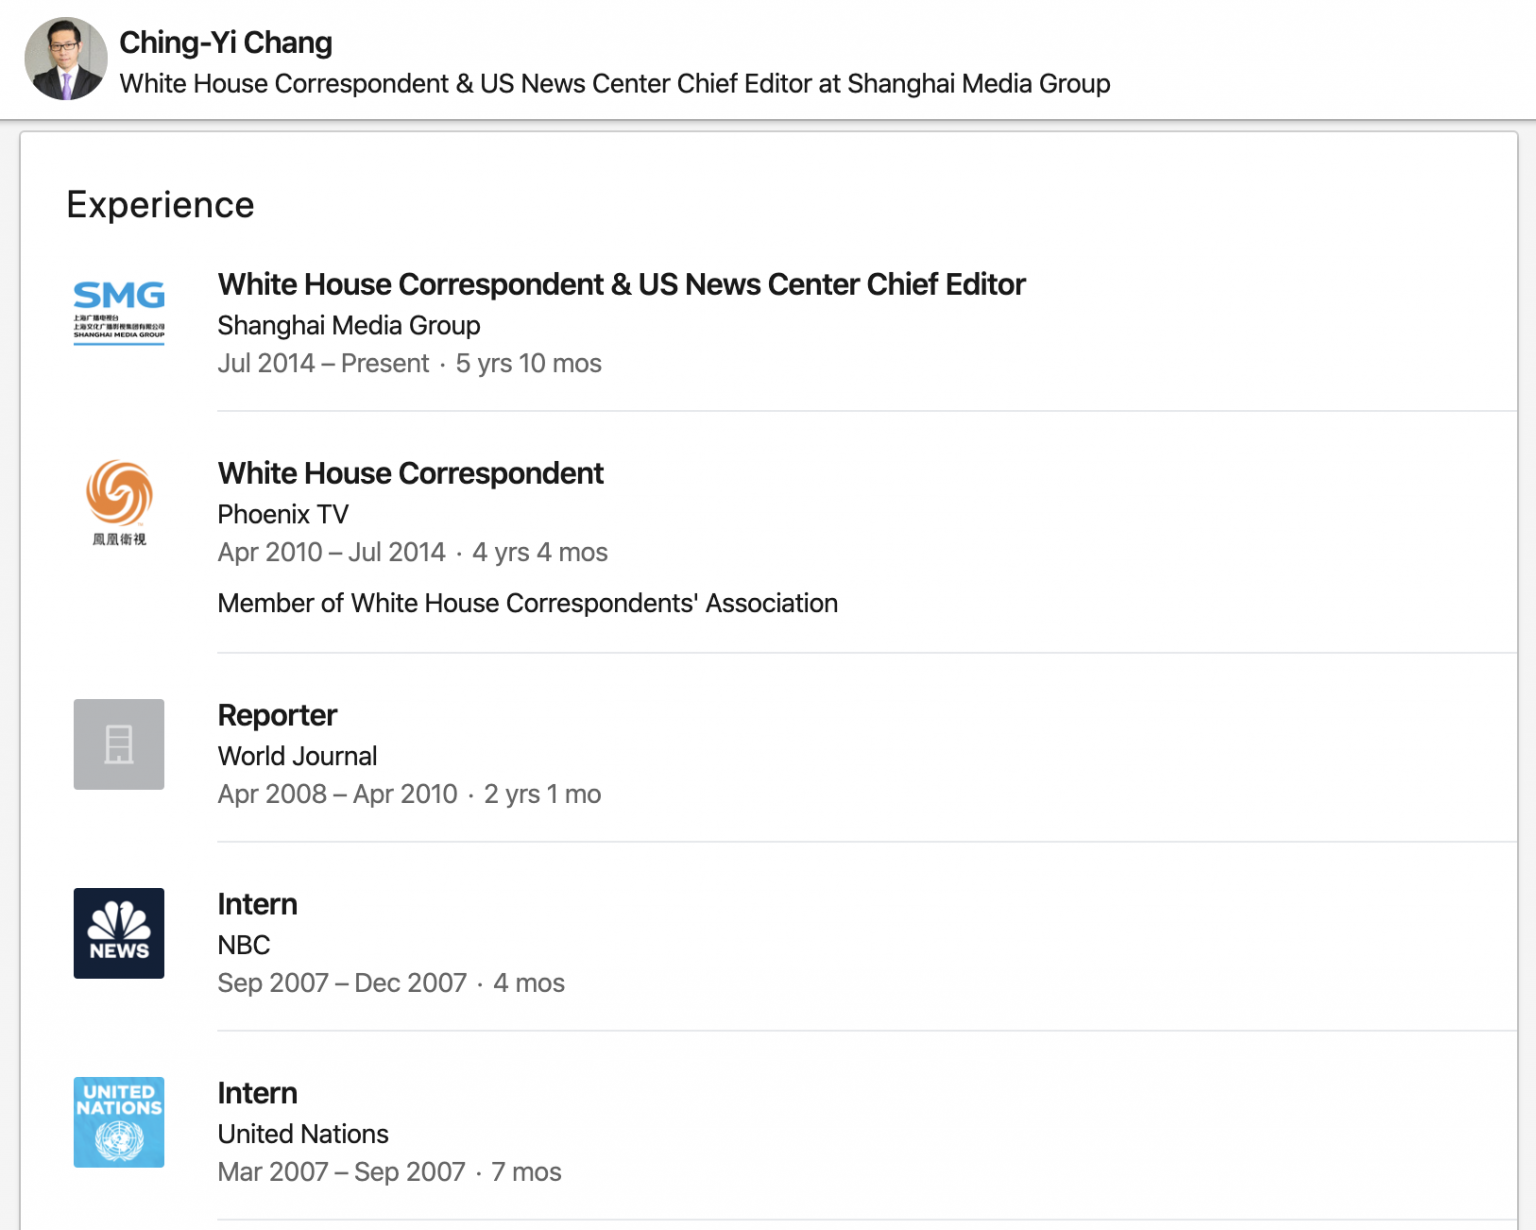Screen dimensions: 1536x1230
Task: Open the United Nations company name
Action: pyautogui.click(x=303, y=1135)
